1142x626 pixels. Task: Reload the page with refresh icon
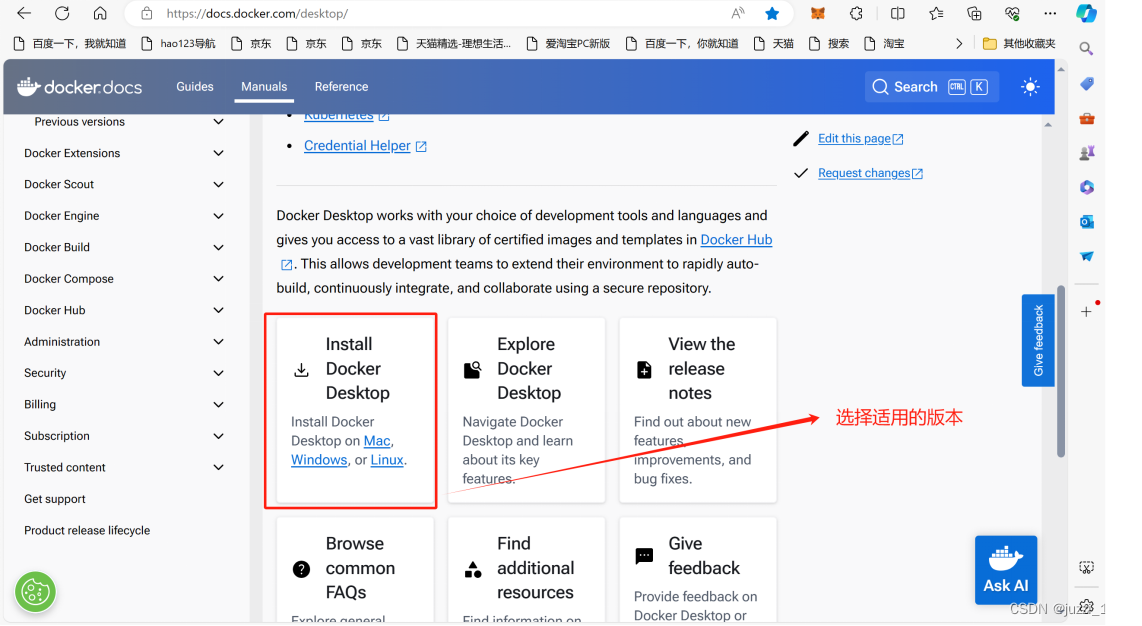[63, 13]
